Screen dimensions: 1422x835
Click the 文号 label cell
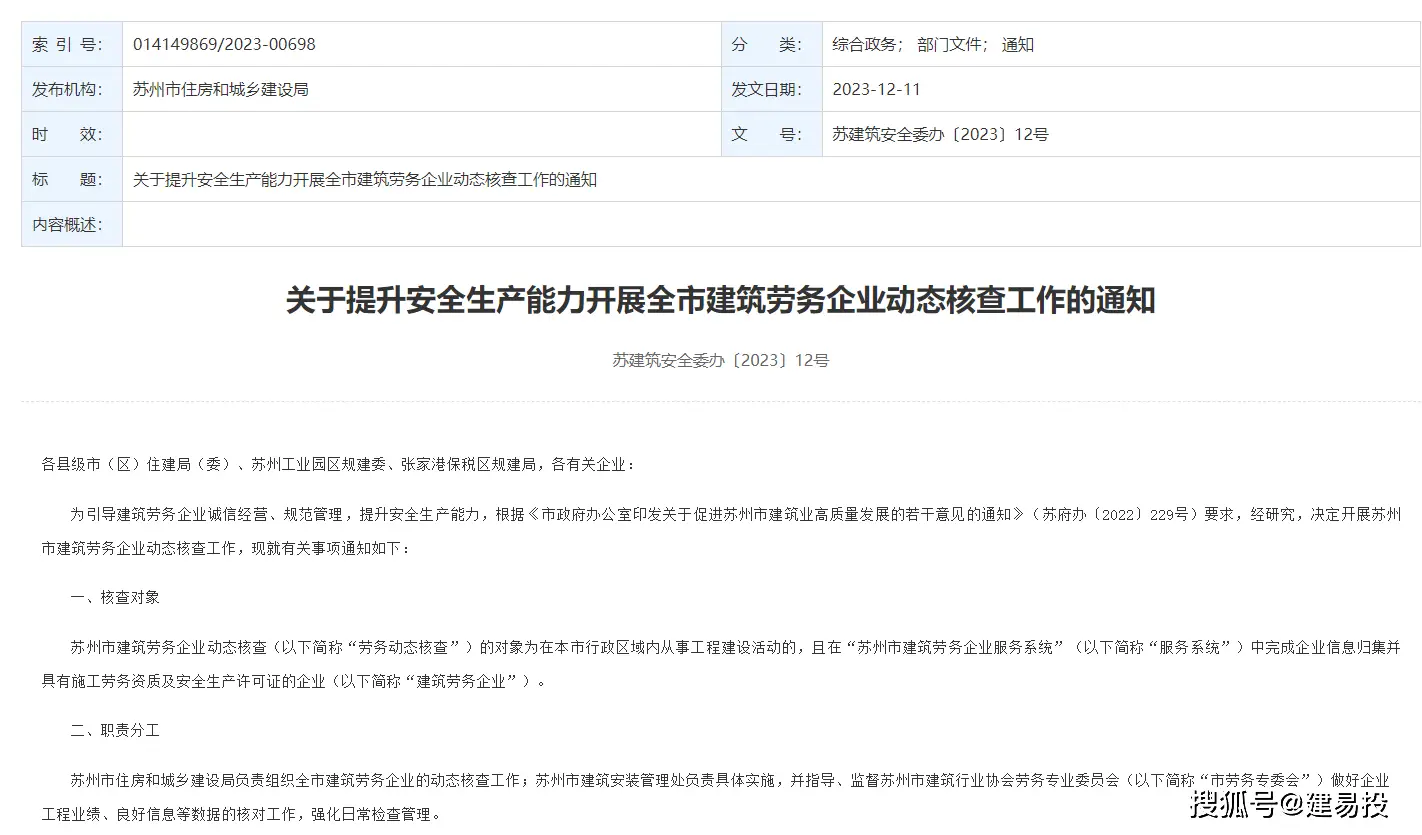point(771,134)
